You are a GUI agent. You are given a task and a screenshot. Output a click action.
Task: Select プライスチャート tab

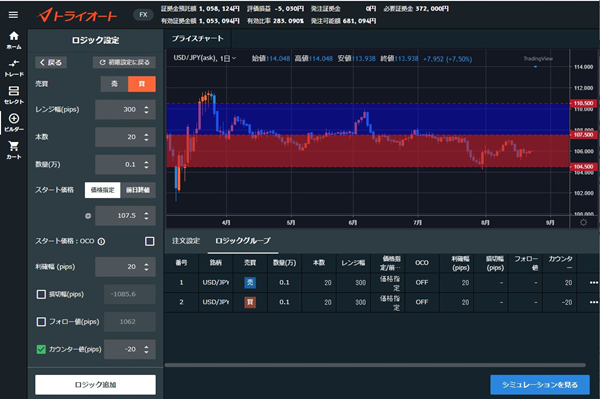[x=197, y=39]
